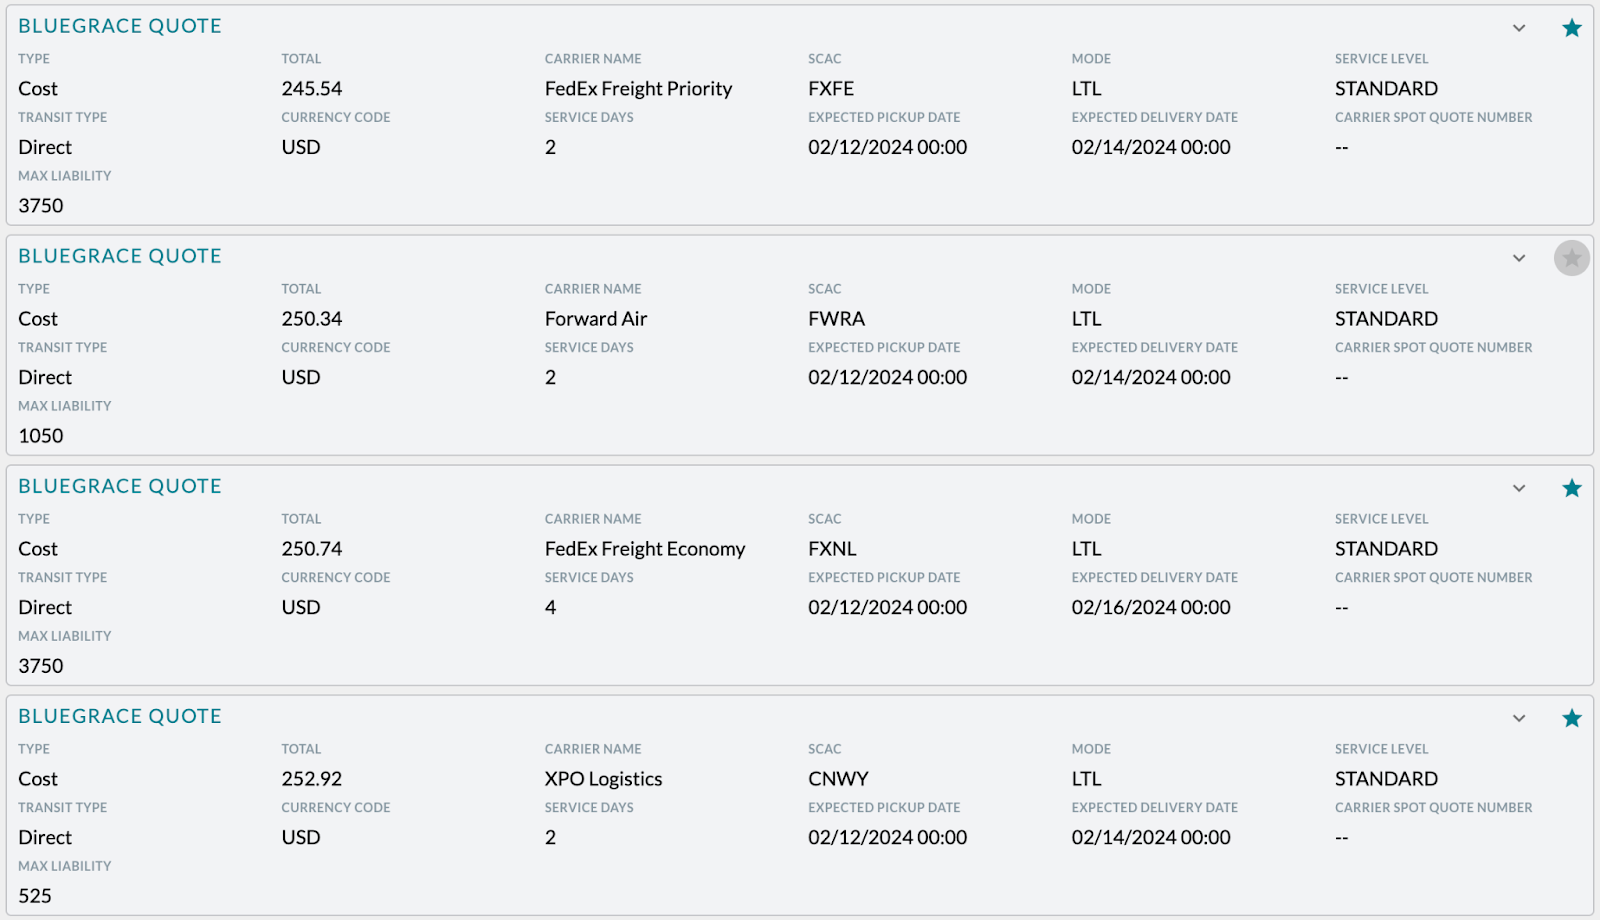Click the 02/16/2024 00:00 delivery date

[x=1151, y=607]
